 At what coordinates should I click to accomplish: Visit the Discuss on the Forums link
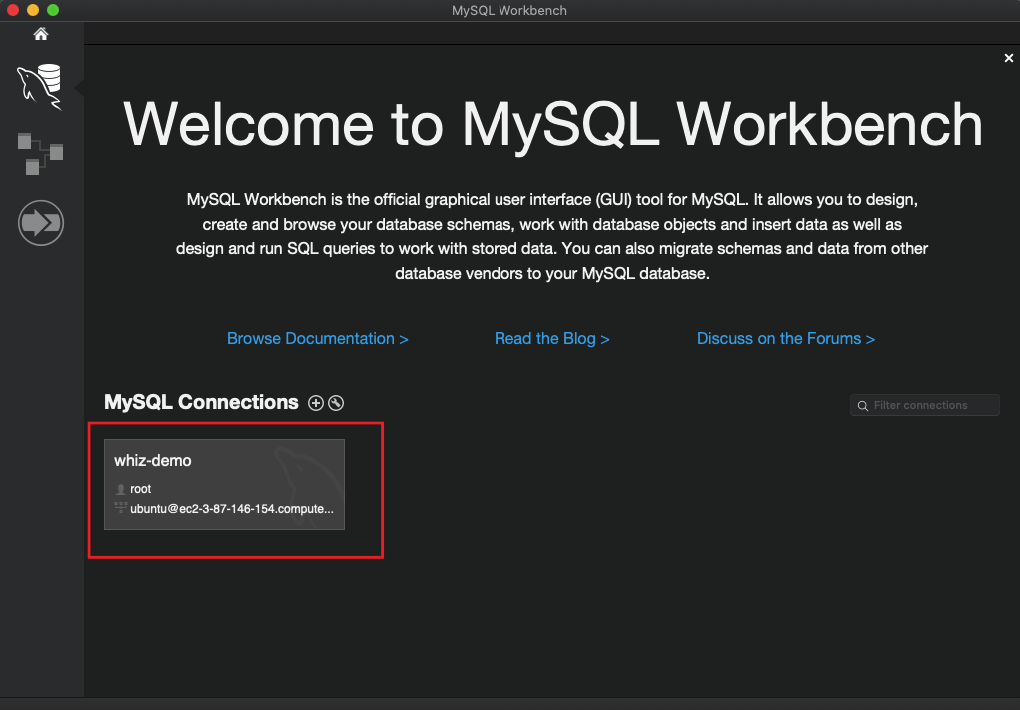pyautogui.click(x=785, y=339)
